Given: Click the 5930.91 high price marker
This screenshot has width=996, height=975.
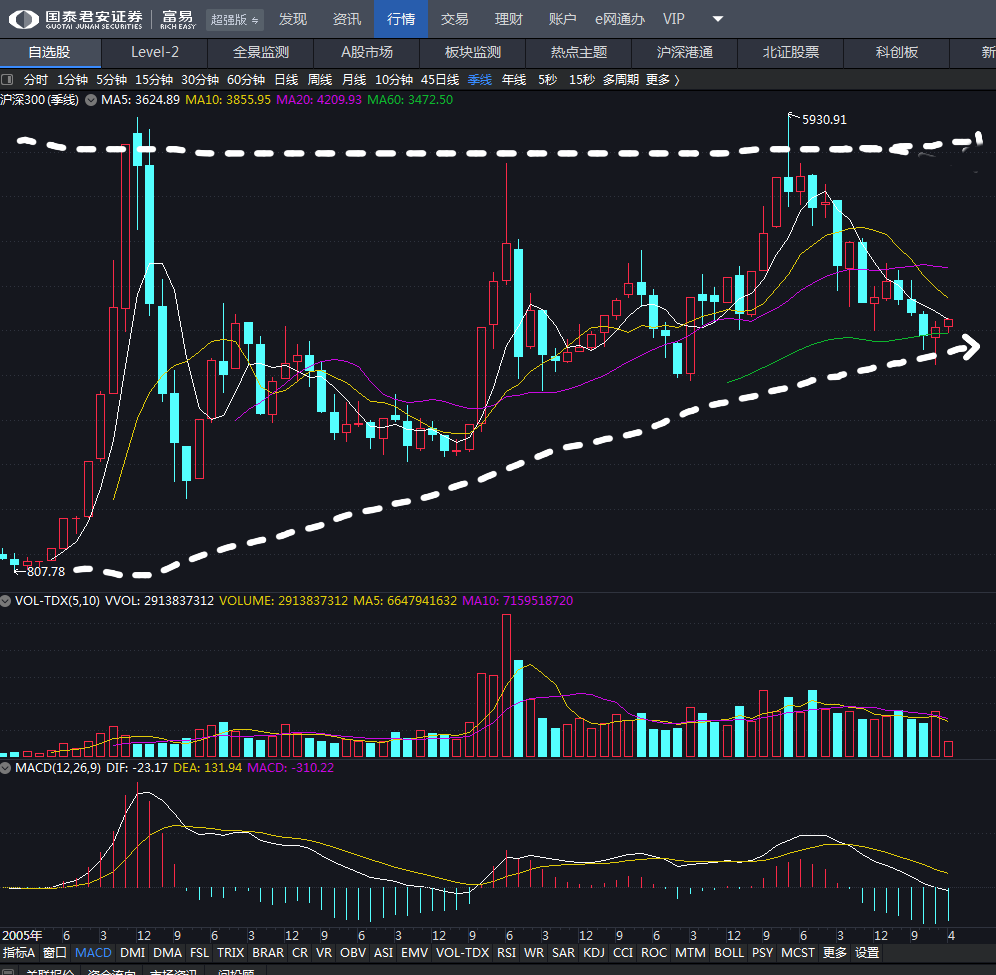Looking at the screenshot, I should click(824, 120).
